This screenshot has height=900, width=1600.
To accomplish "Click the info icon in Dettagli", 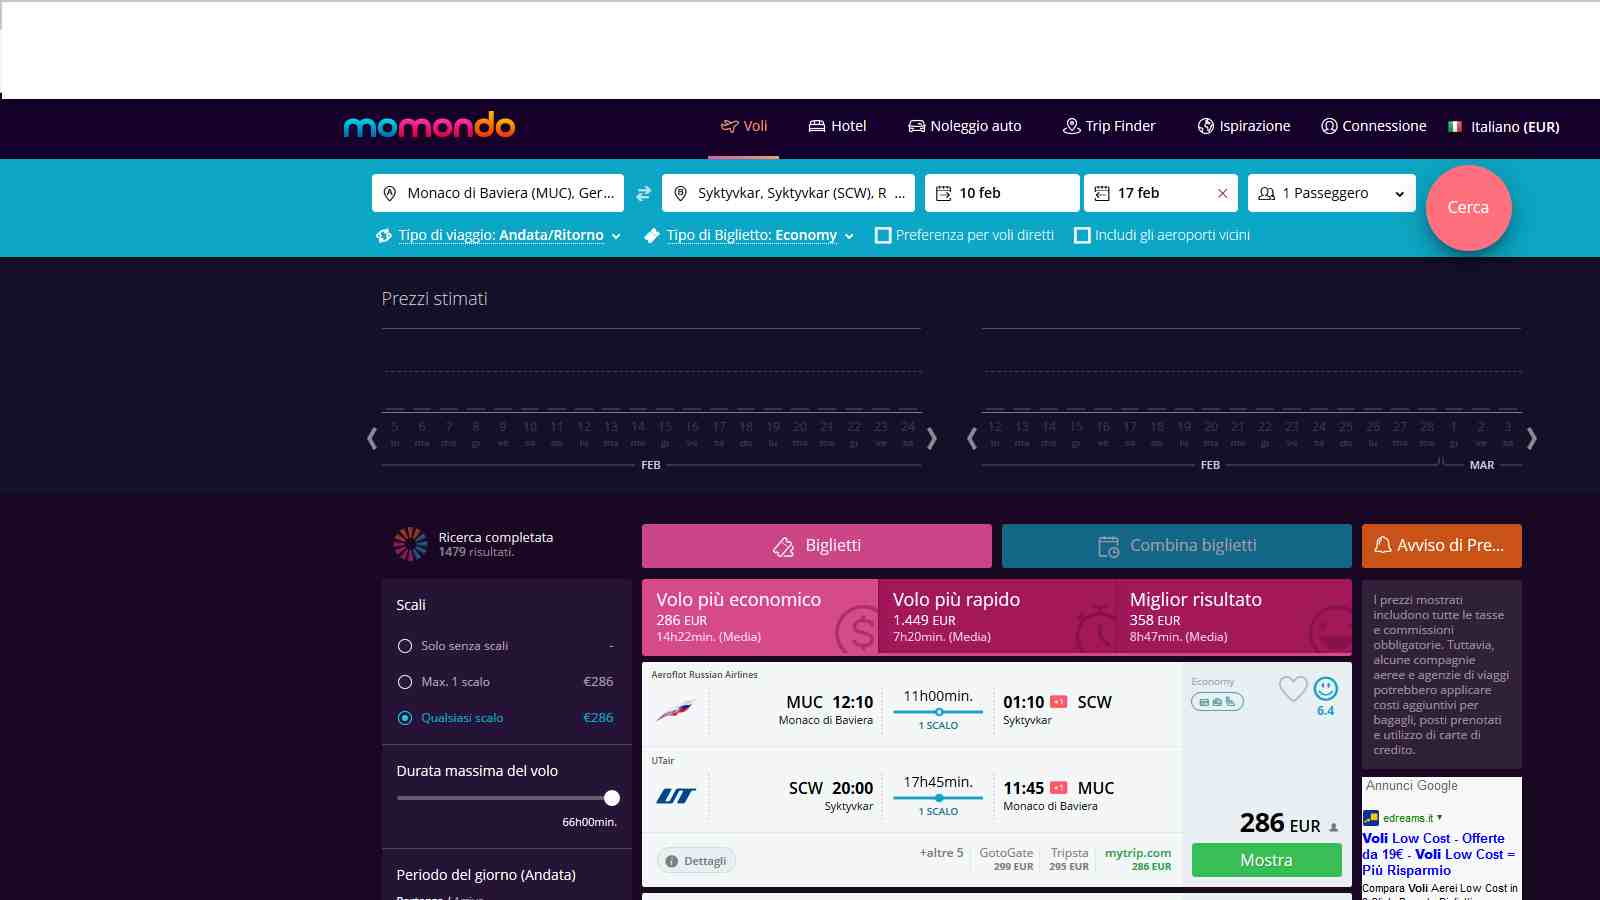I will pos(672,861).
